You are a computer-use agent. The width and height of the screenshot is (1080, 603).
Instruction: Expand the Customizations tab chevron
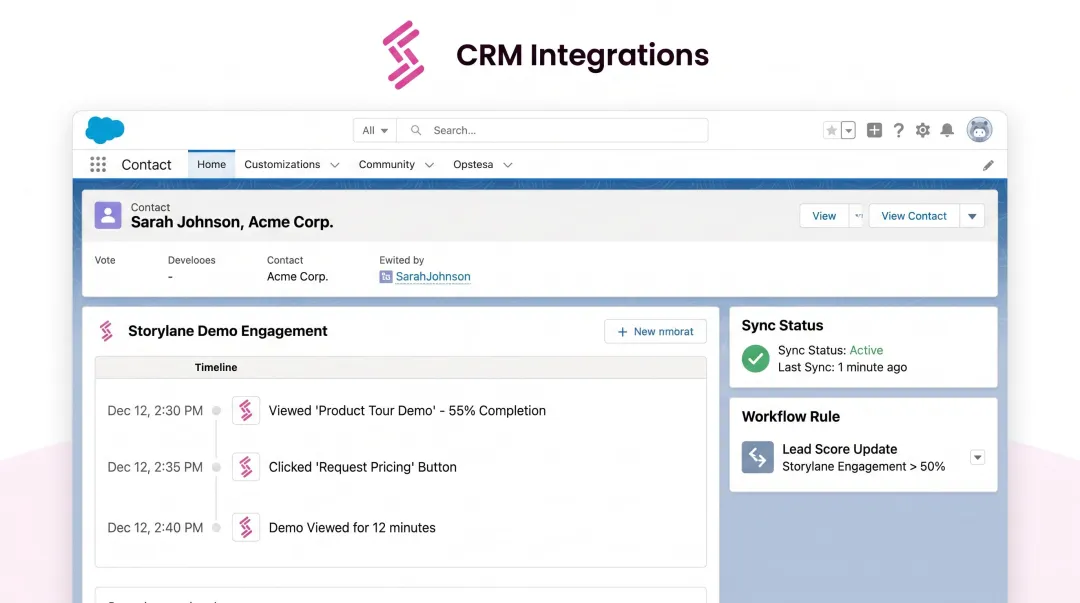click(x=335, y=165)
